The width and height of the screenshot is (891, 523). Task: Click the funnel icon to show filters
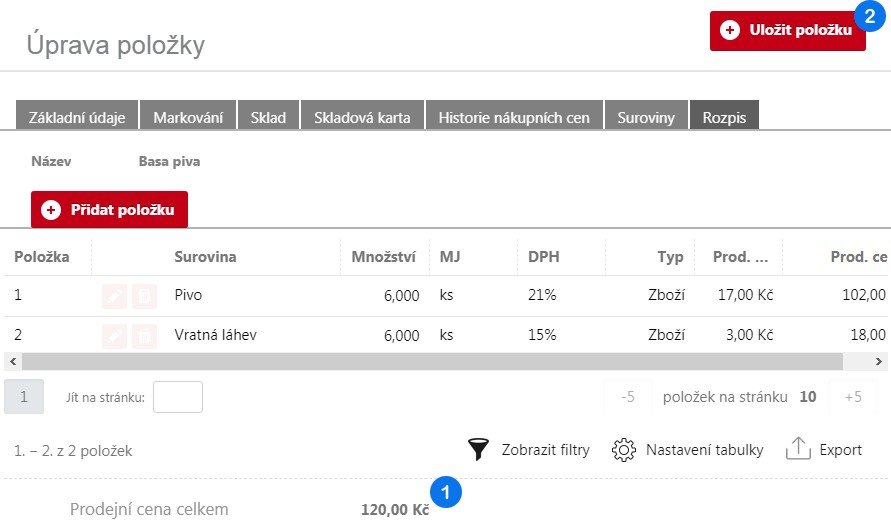click(479, 450)
